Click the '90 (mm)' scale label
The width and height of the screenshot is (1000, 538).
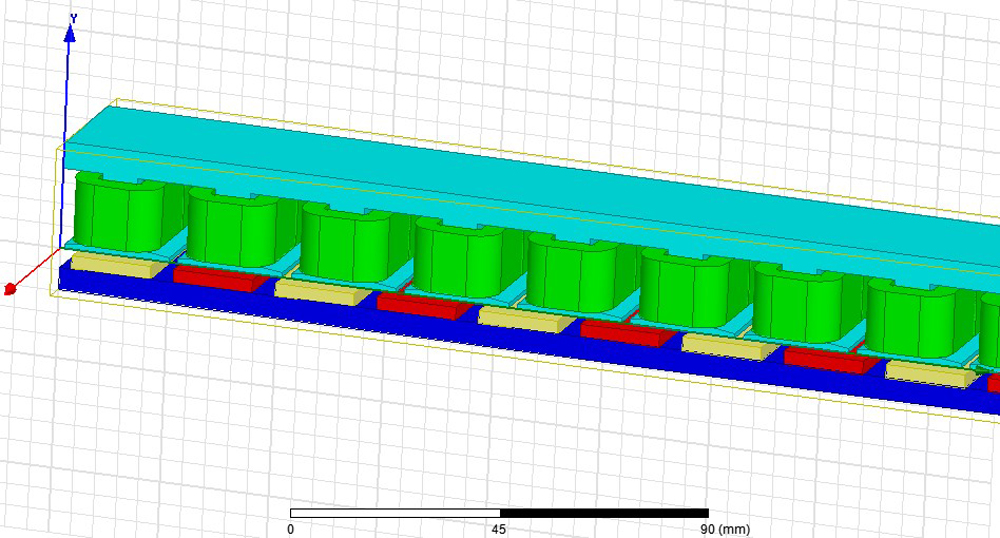(x=725, y=529)
